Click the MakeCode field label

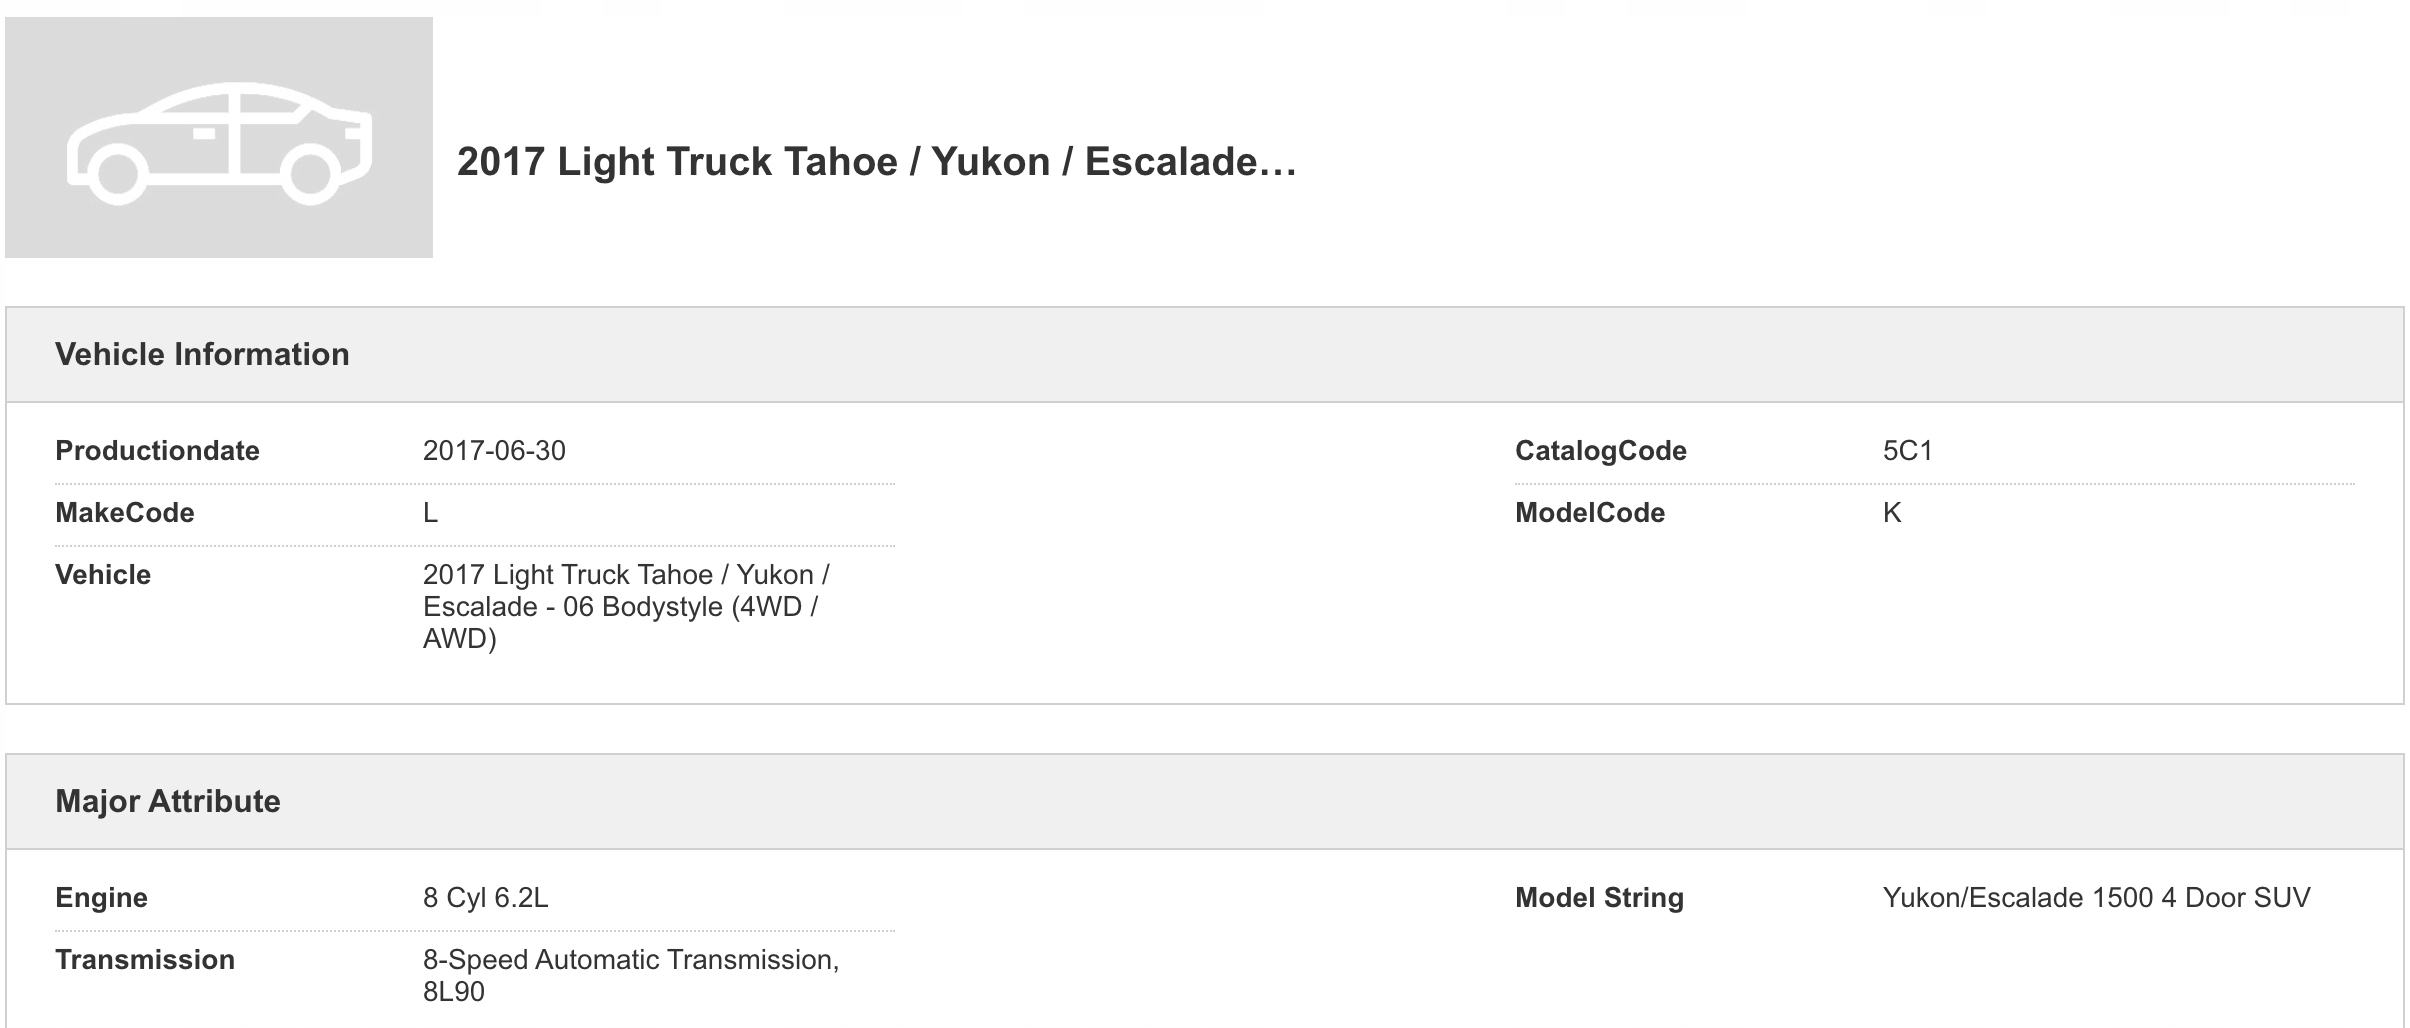(125, 513)
